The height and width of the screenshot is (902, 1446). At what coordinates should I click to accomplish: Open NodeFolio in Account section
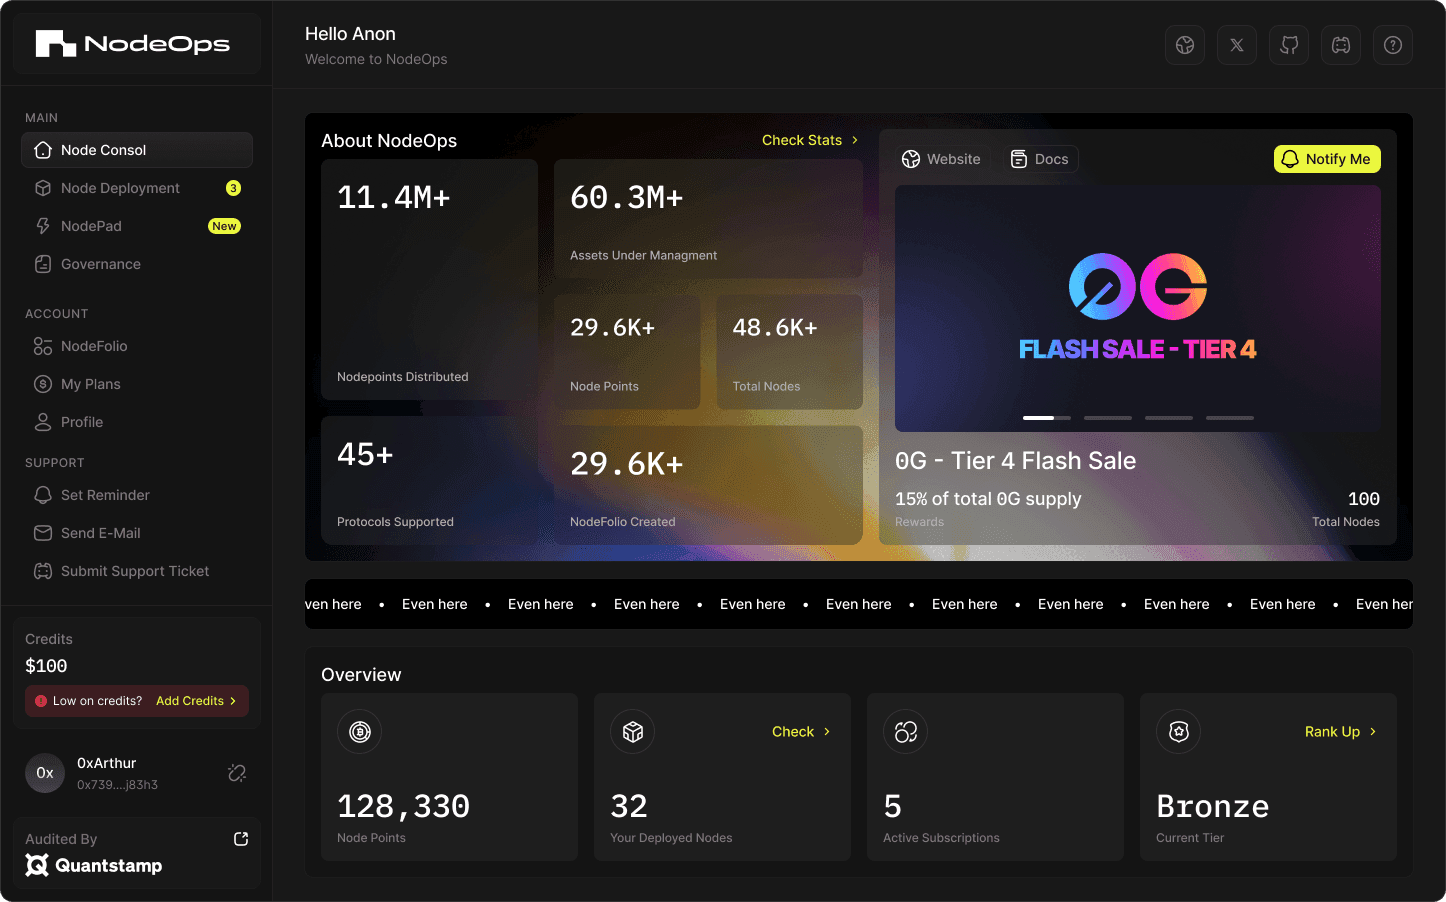[x=137, y=346]
